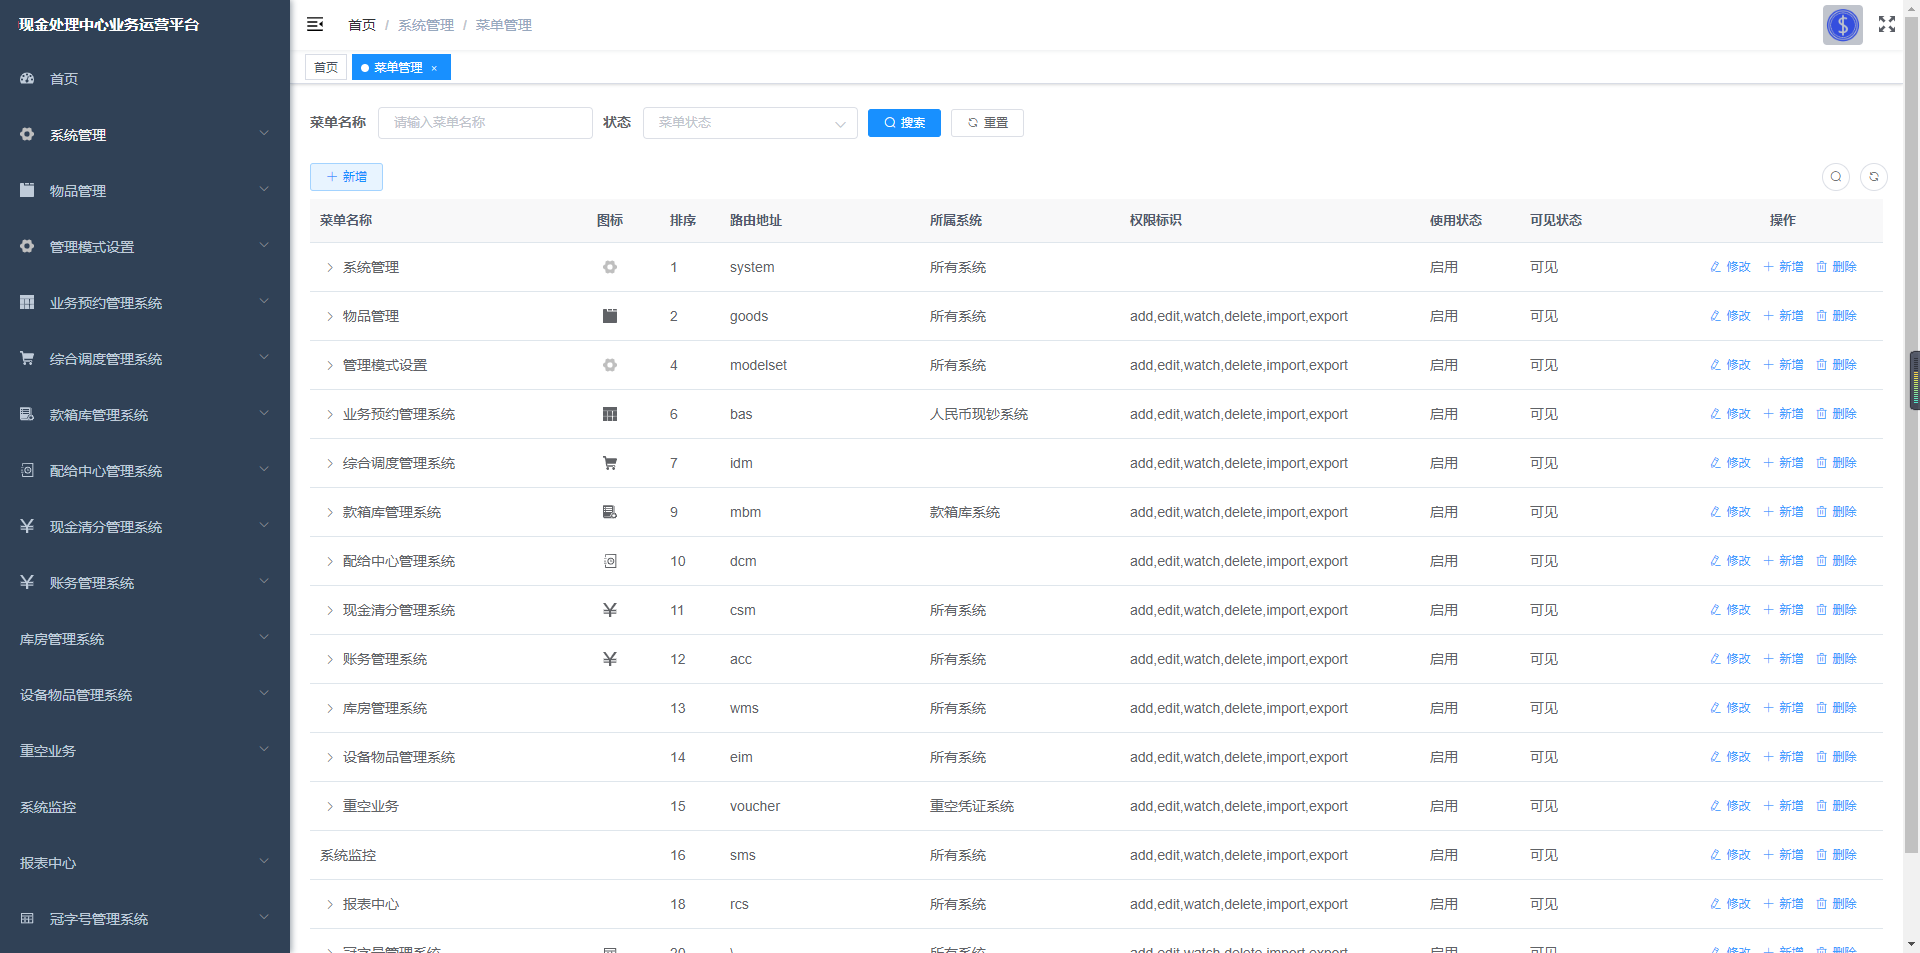Image resolution: width=1920 pixels, height=953 pixels.
Task: Click 删除 in the 配给中心管理系统 row
Action: click(x=1836, y=561)
